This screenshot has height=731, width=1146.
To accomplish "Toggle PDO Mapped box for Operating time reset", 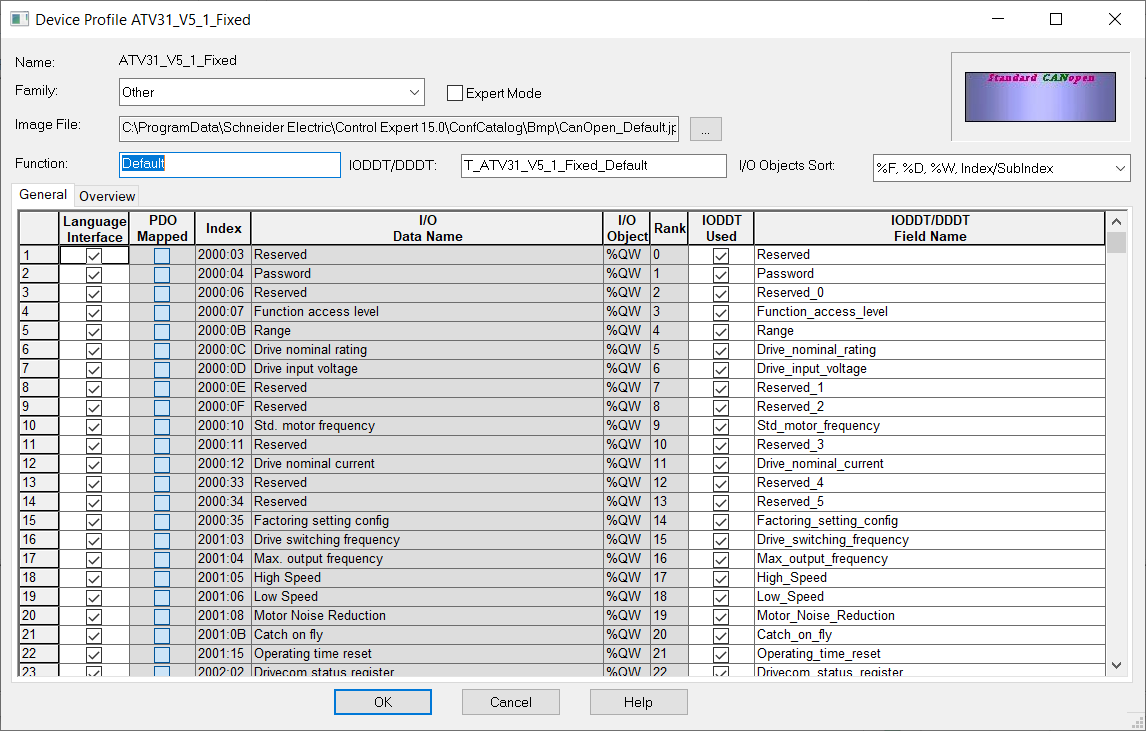I will click(x=162, y=654).
